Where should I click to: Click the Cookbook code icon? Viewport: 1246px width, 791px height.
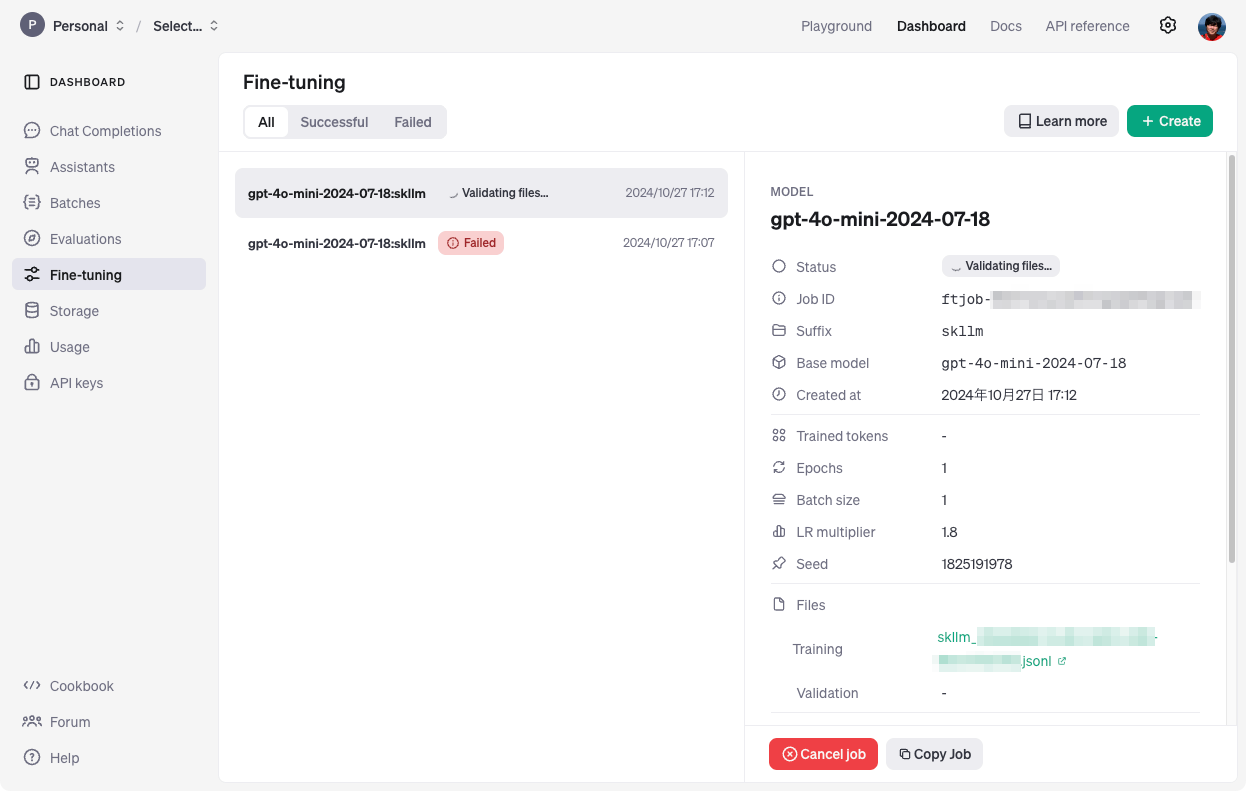click(32, 686)
